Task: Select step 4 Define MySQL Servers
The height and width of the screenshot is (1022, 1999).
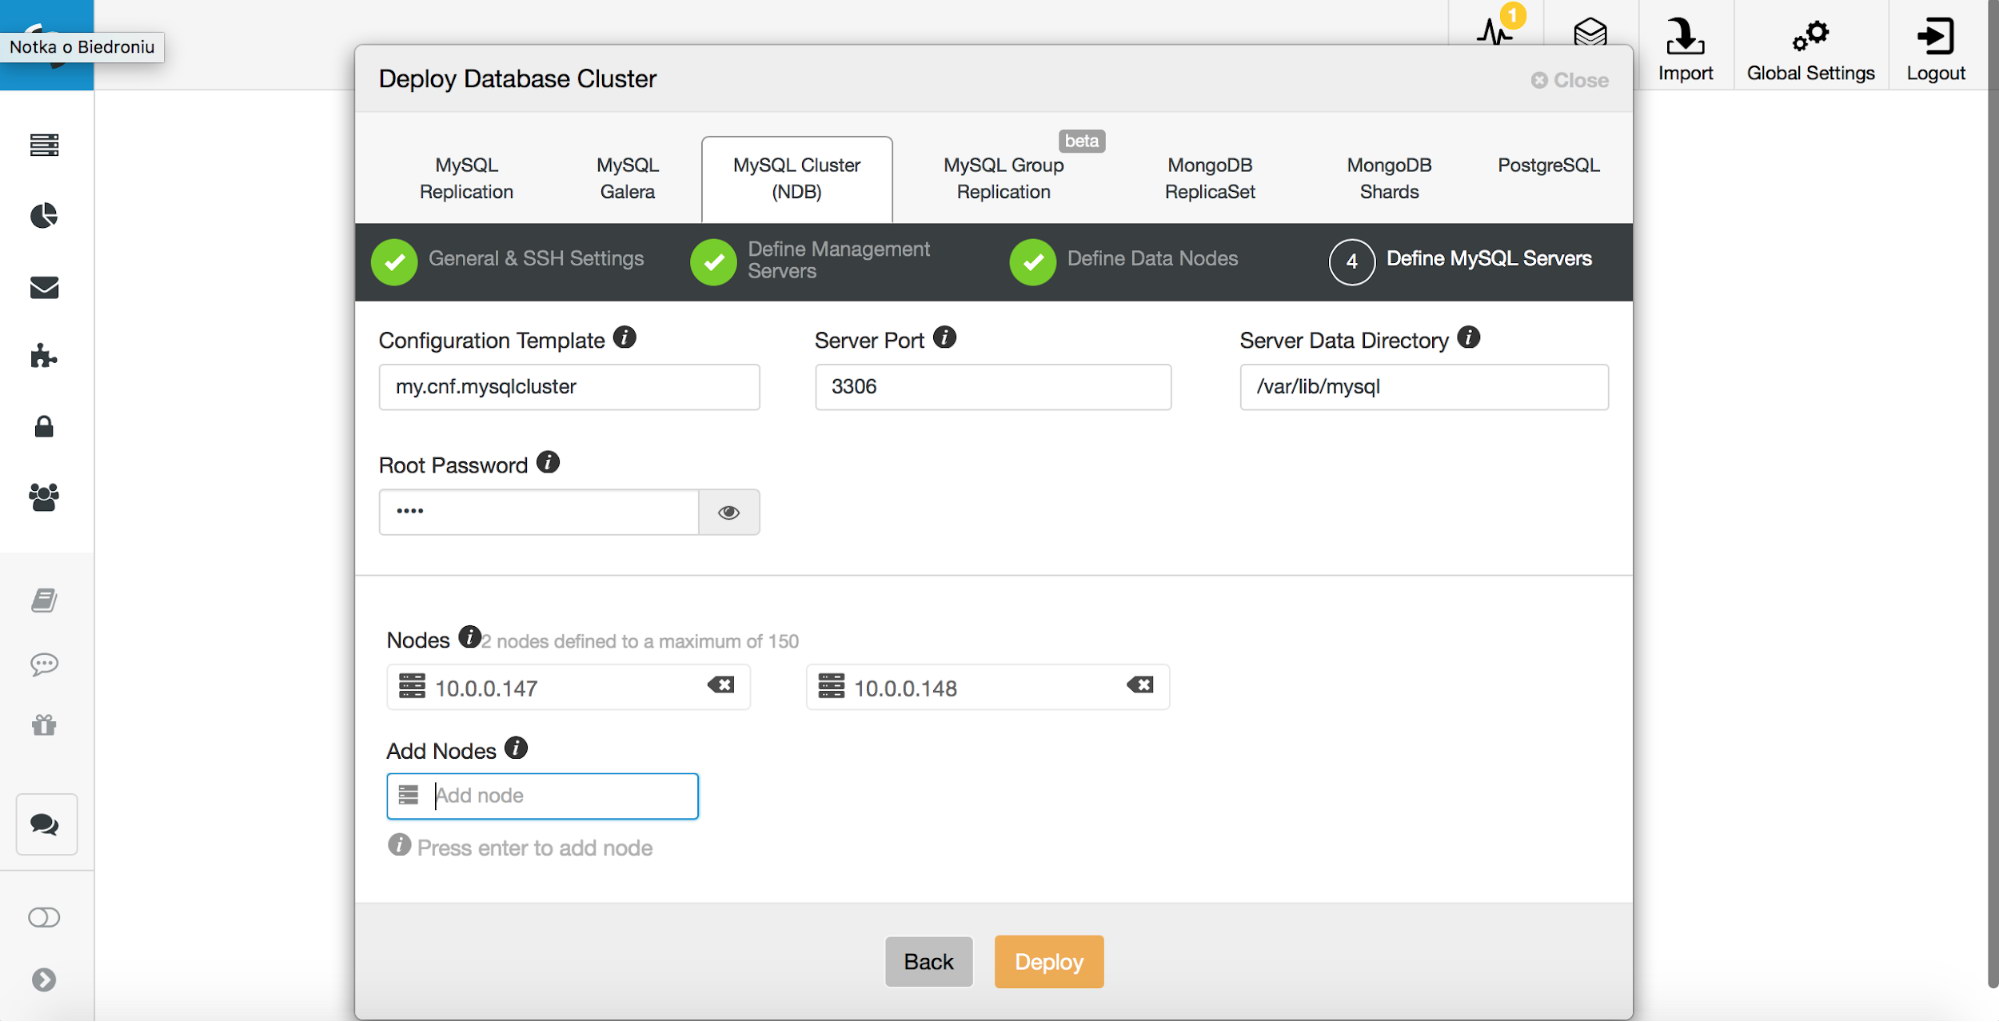Action: [1460, 261]
